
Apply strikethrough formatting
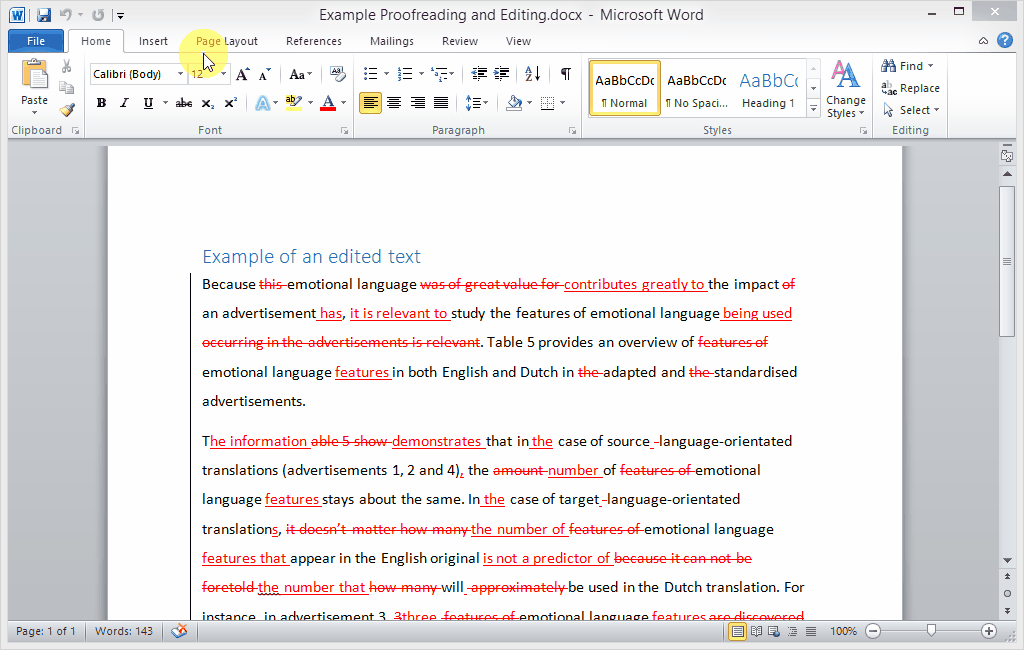182,102
